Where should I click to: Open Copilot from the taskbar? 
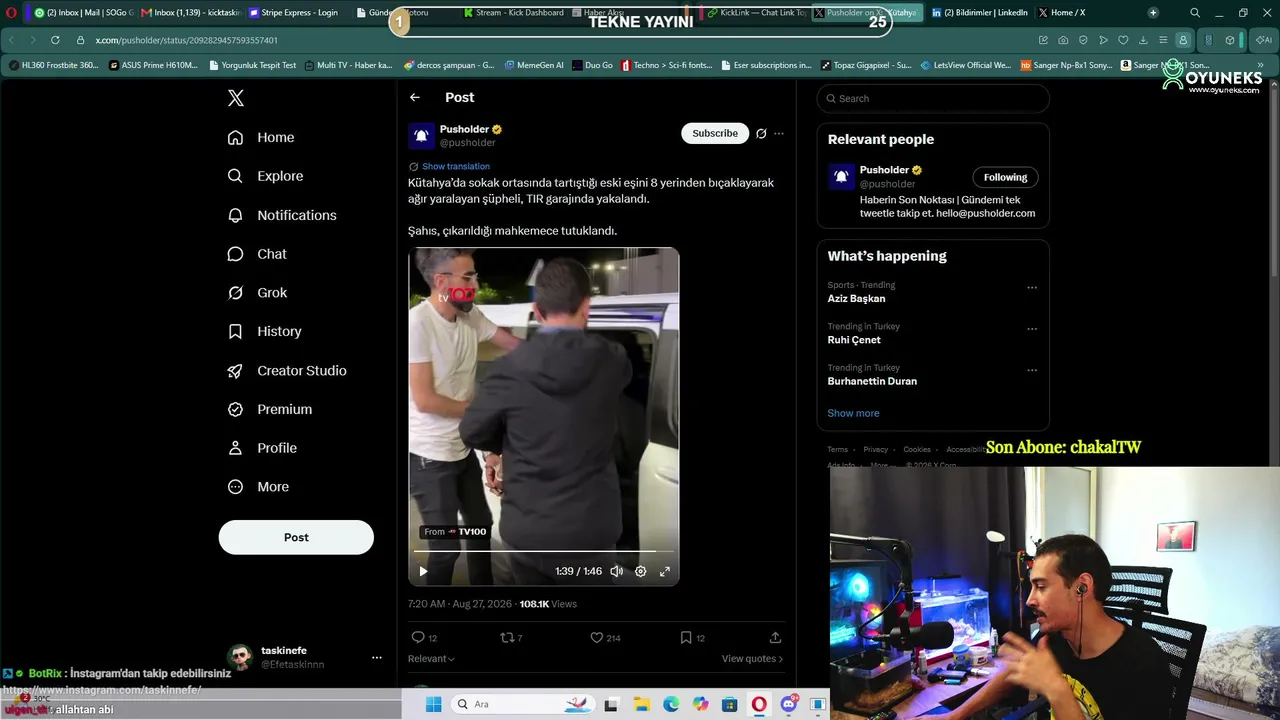(x=700, y=704)
